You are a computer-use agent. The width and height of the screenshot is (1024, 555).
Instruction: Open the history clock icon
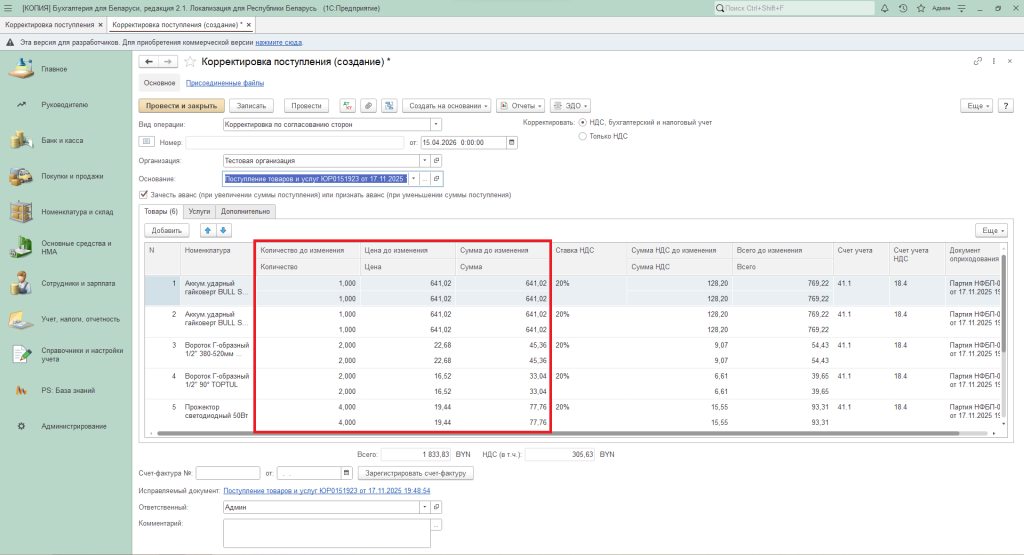(903, 8)
